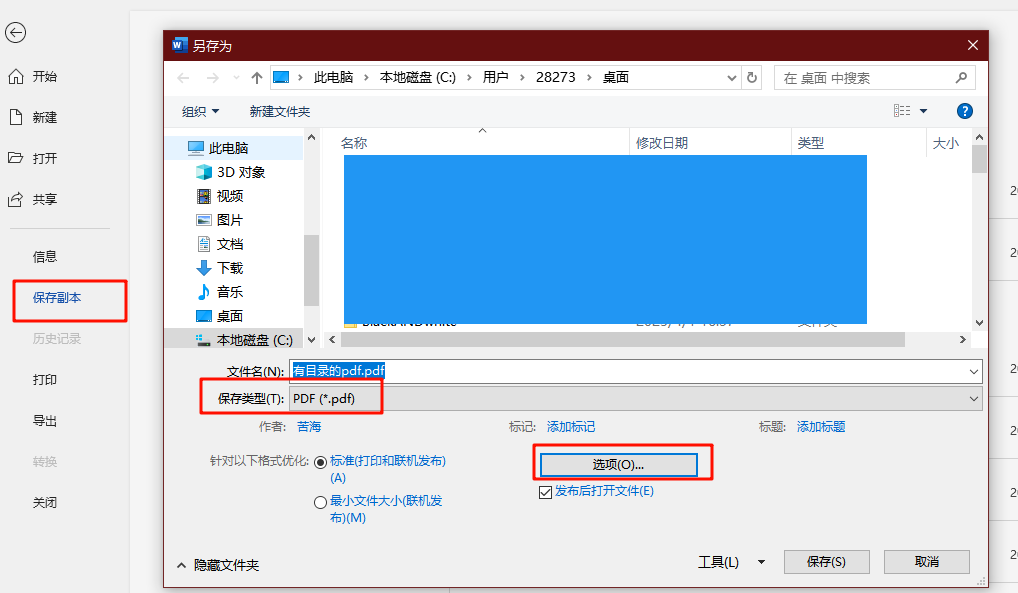This screenshot has width=1018, height=593.
Task: Click 此电脑 in address breadcrumb
Action: [334, 77]
